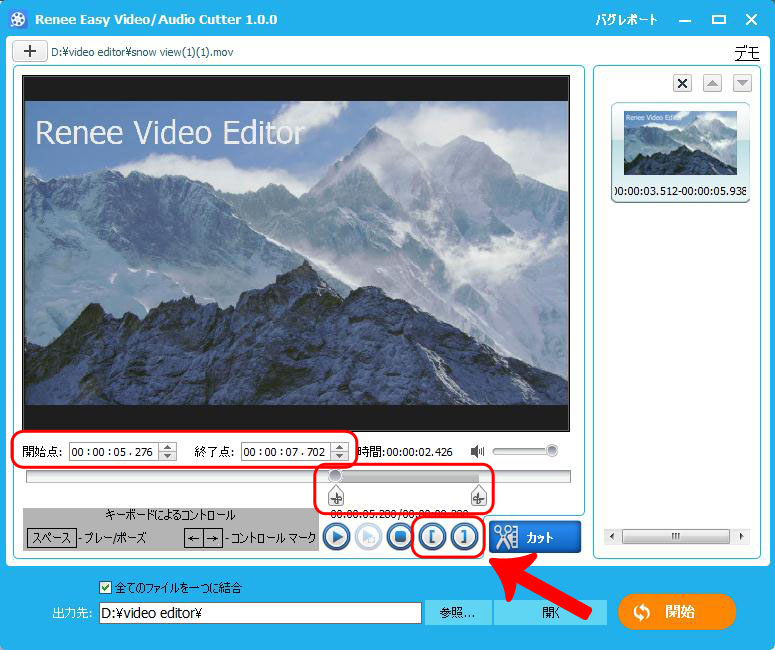Viewport: 775px width, 650px height.
Task: Open the バグレポート link
Action: 626,20
